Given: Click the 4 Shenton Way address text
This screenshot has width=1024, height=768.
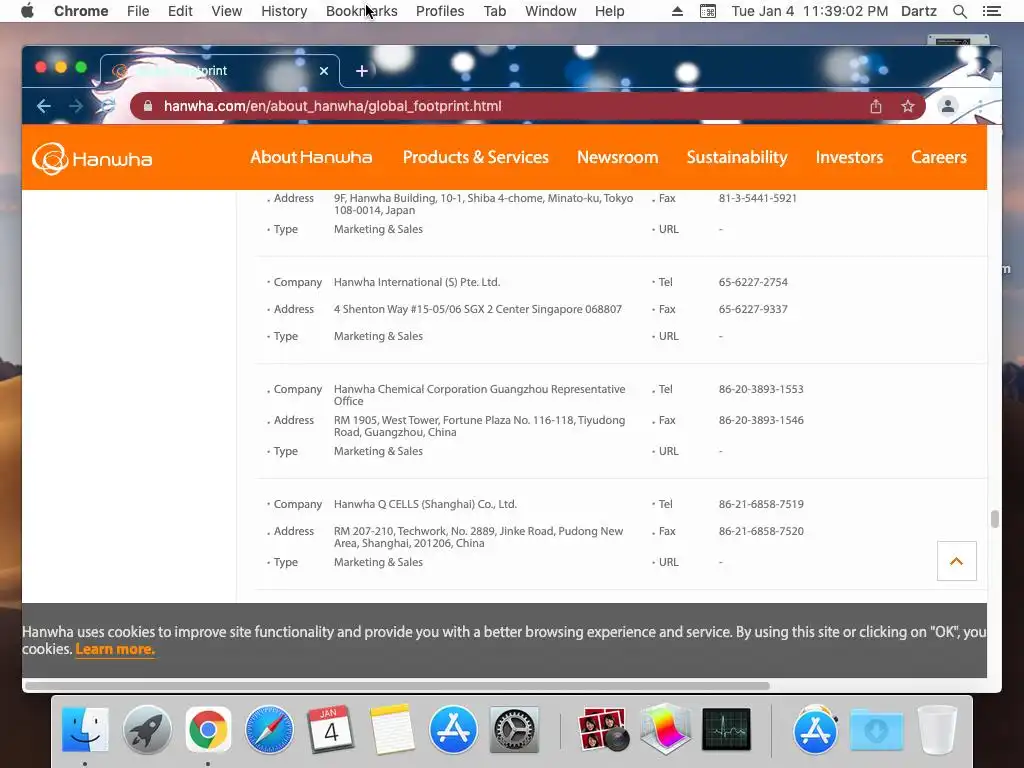Looking at the screenshot, I should (x=477, y=309).
